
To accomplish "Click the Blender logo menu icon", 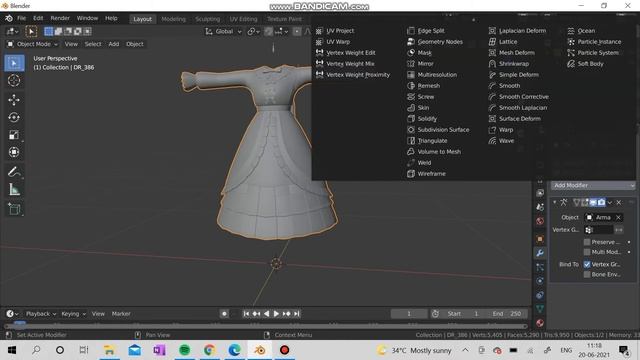I will [x=9, y=18].
